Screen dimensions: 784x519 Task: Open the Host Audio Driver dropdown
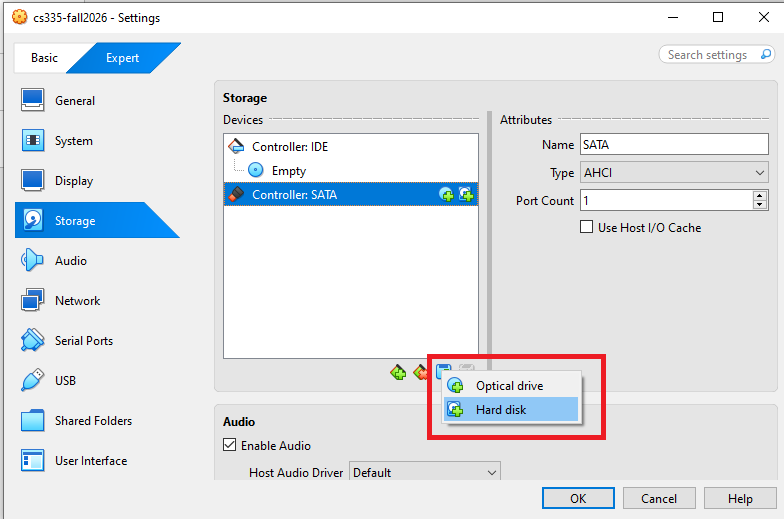tap(424, 472)
